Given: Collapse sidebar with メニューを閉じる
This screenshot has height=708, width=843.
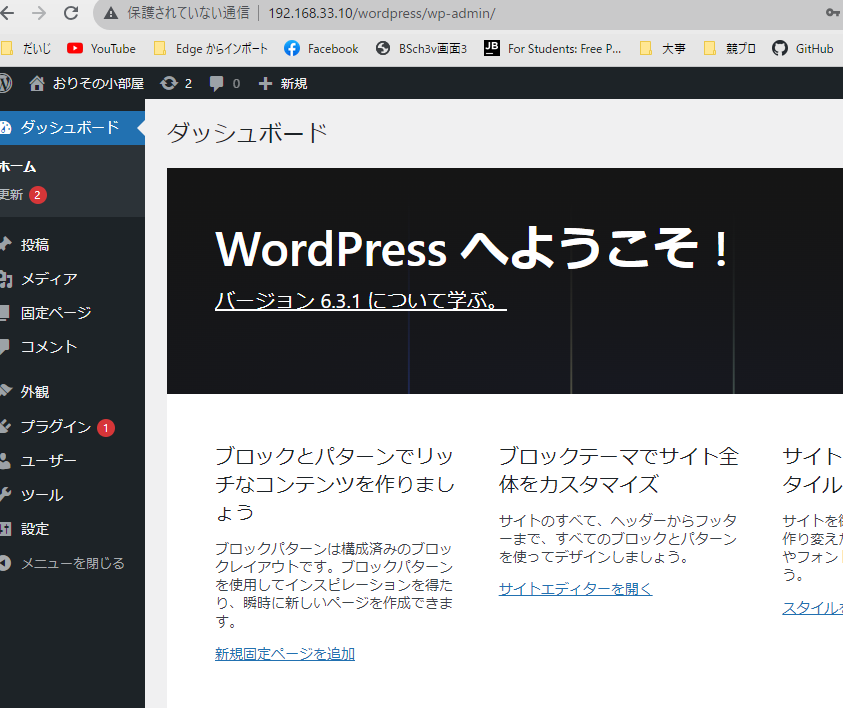Looking at the screenshot, I should point(72,563).
